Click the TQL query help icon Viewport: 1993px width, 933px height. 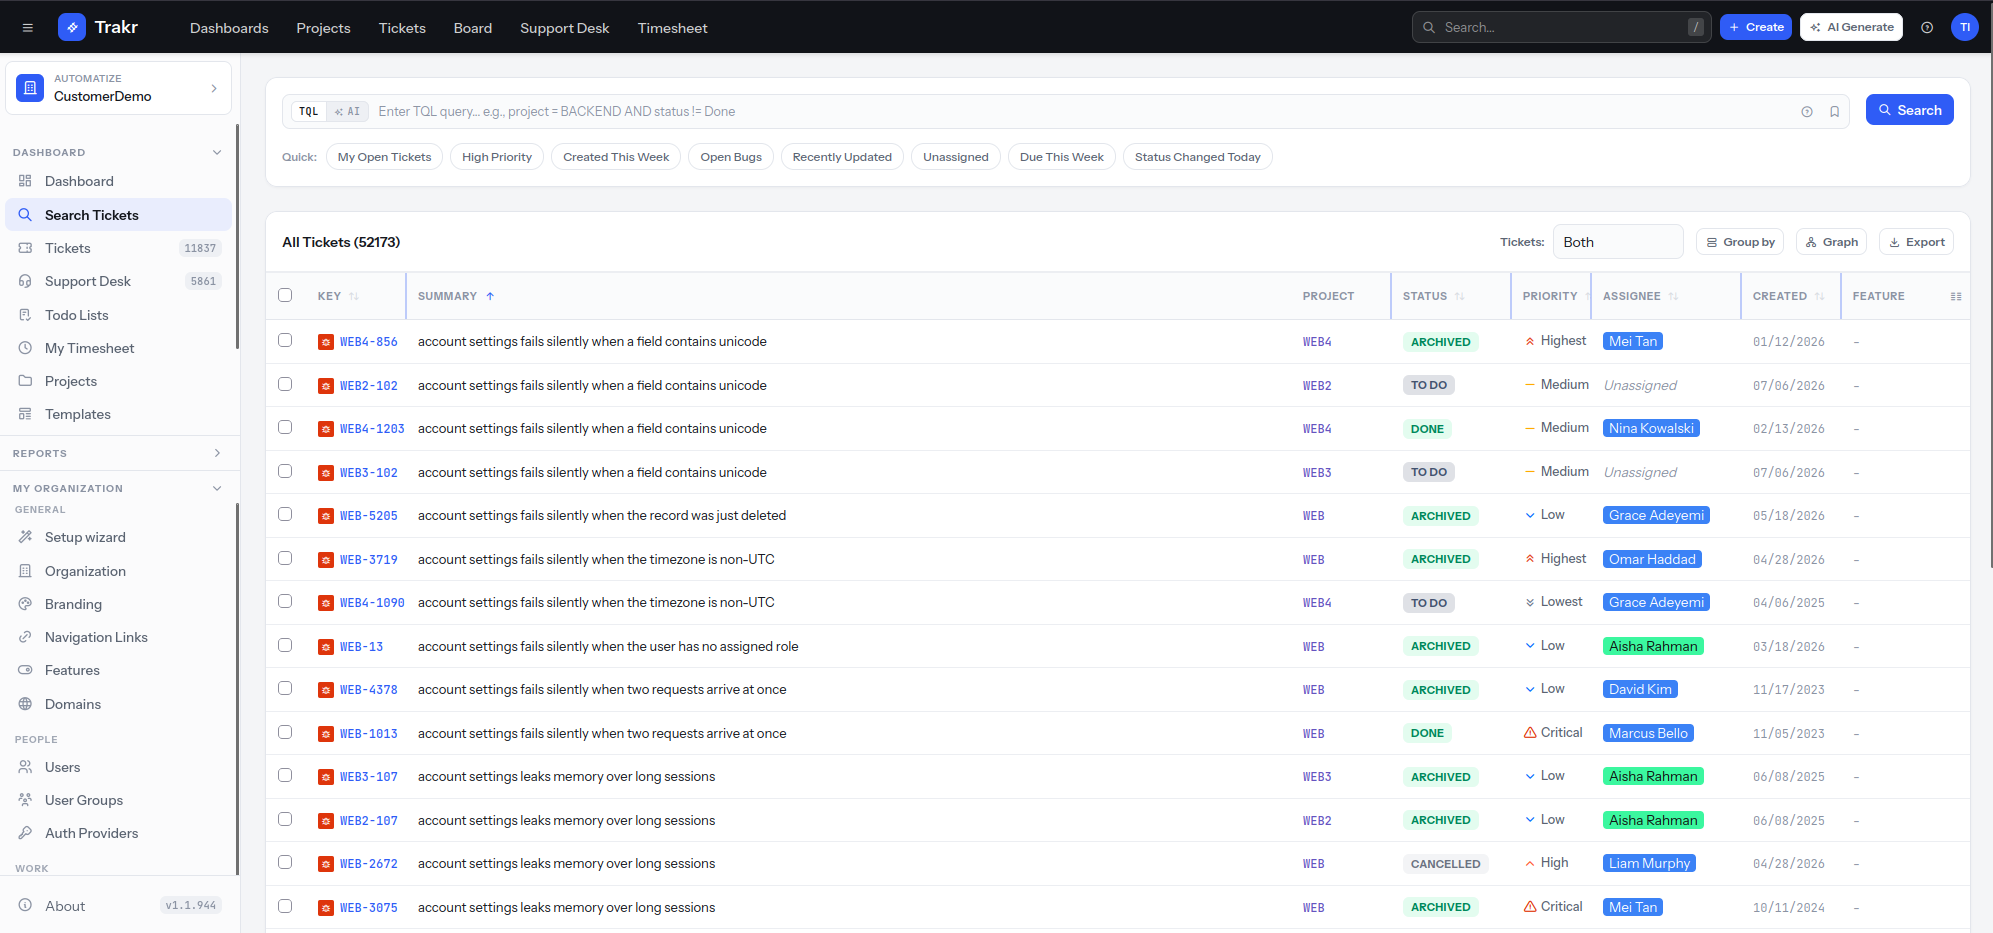1807,112
